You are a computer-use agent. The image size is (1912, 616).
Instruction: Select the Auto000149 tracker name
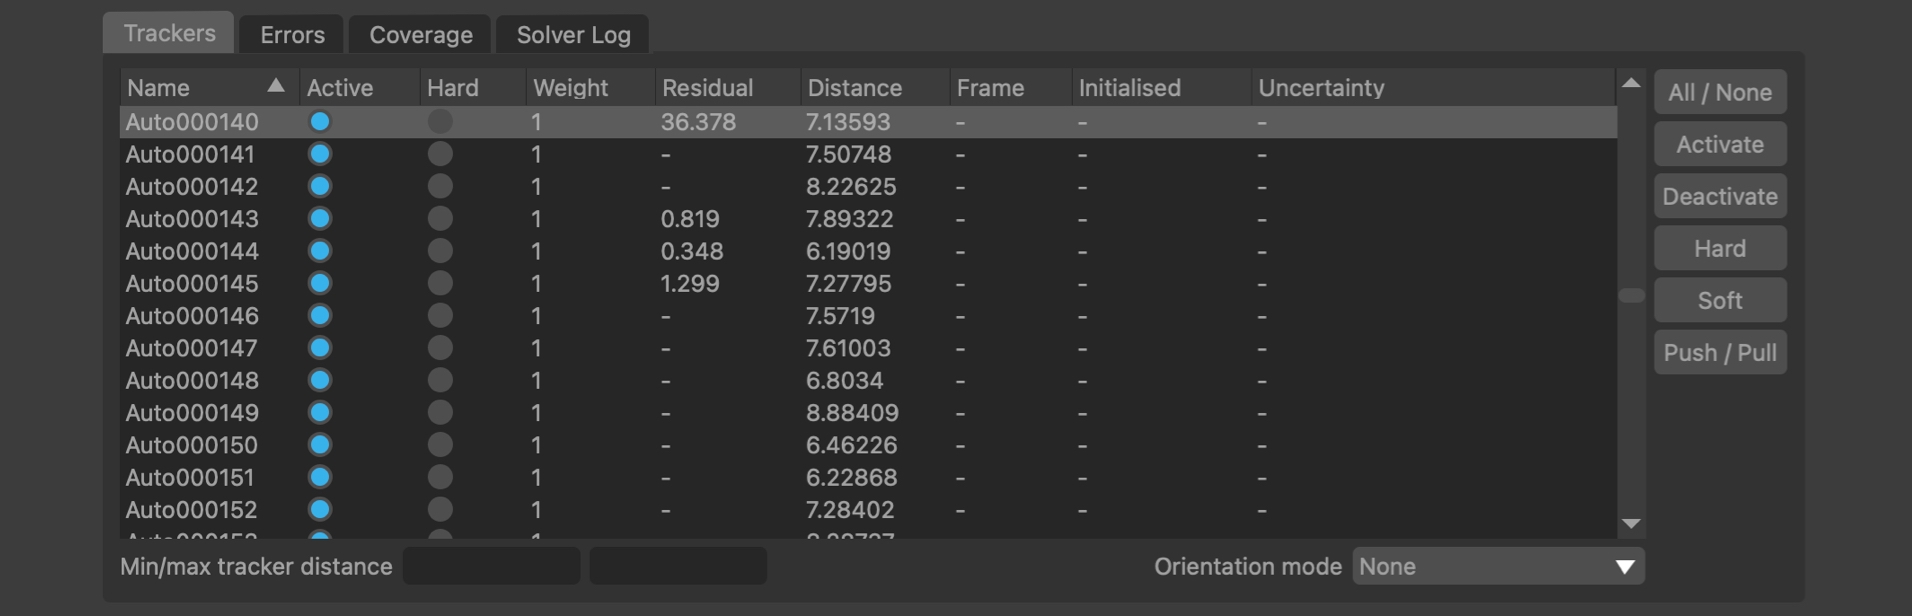tap(192, 413)
